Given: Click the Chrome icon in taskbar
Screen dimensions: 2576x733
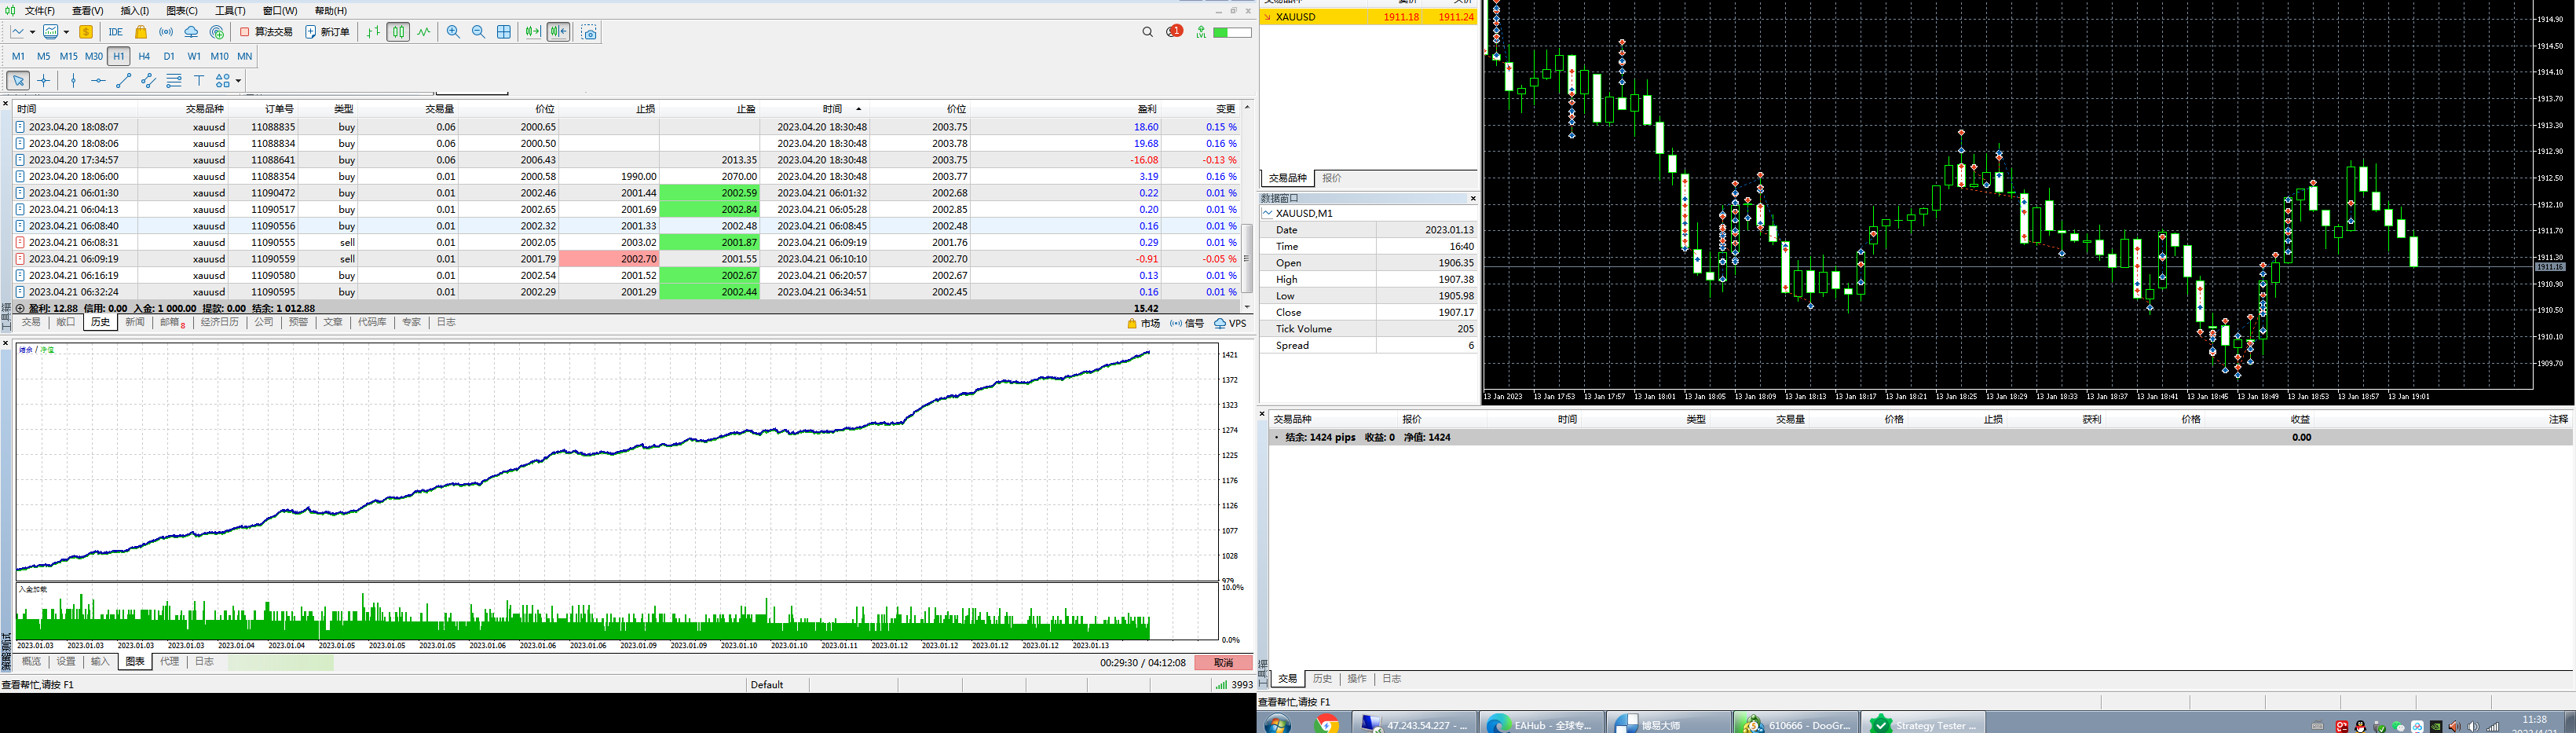Looking at the screenshot, I should pyautogui.click(x=1327, y=724).
